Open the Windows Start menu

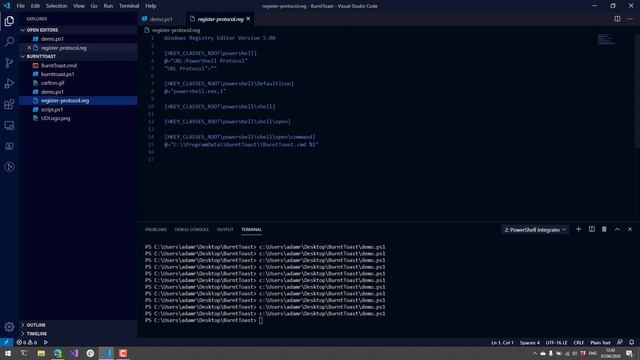tap(7, 353)
